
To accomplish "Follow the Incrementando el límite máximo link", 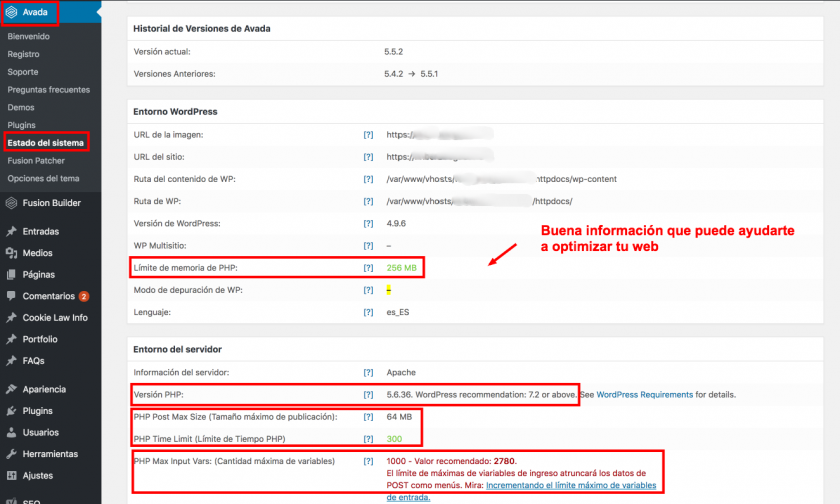I will (x=571, y=485).
